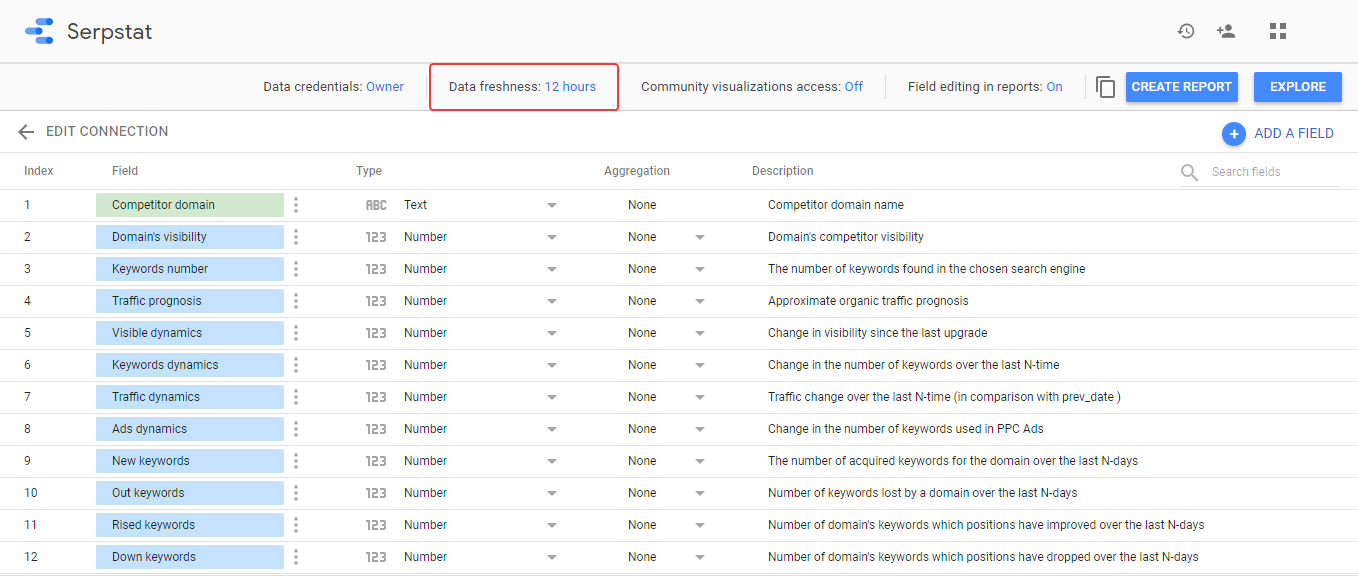The height and width of the screenshot is (578, 1358).
Task: Click the Serpstat data source title
Action: [110, 32]
